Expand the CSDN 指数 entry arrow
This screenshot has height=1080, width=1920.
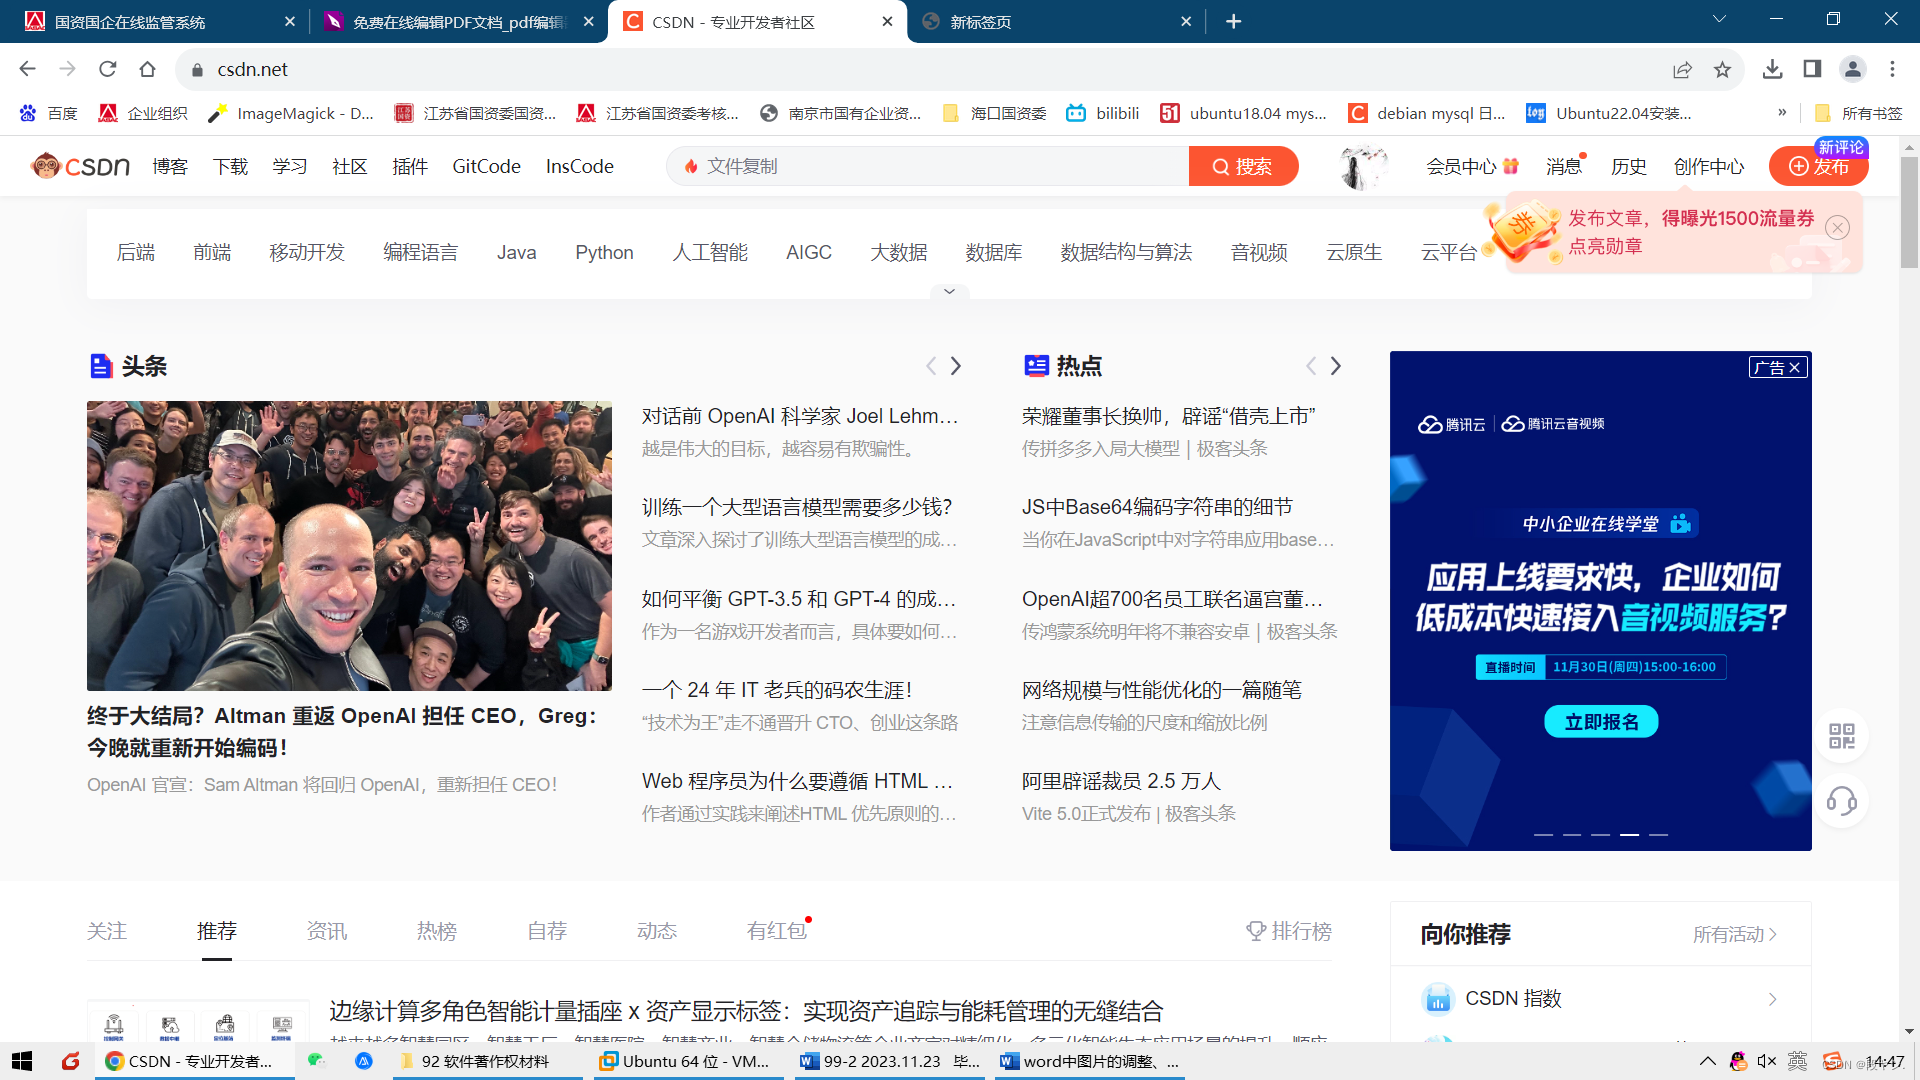(x=1772, y=999)
